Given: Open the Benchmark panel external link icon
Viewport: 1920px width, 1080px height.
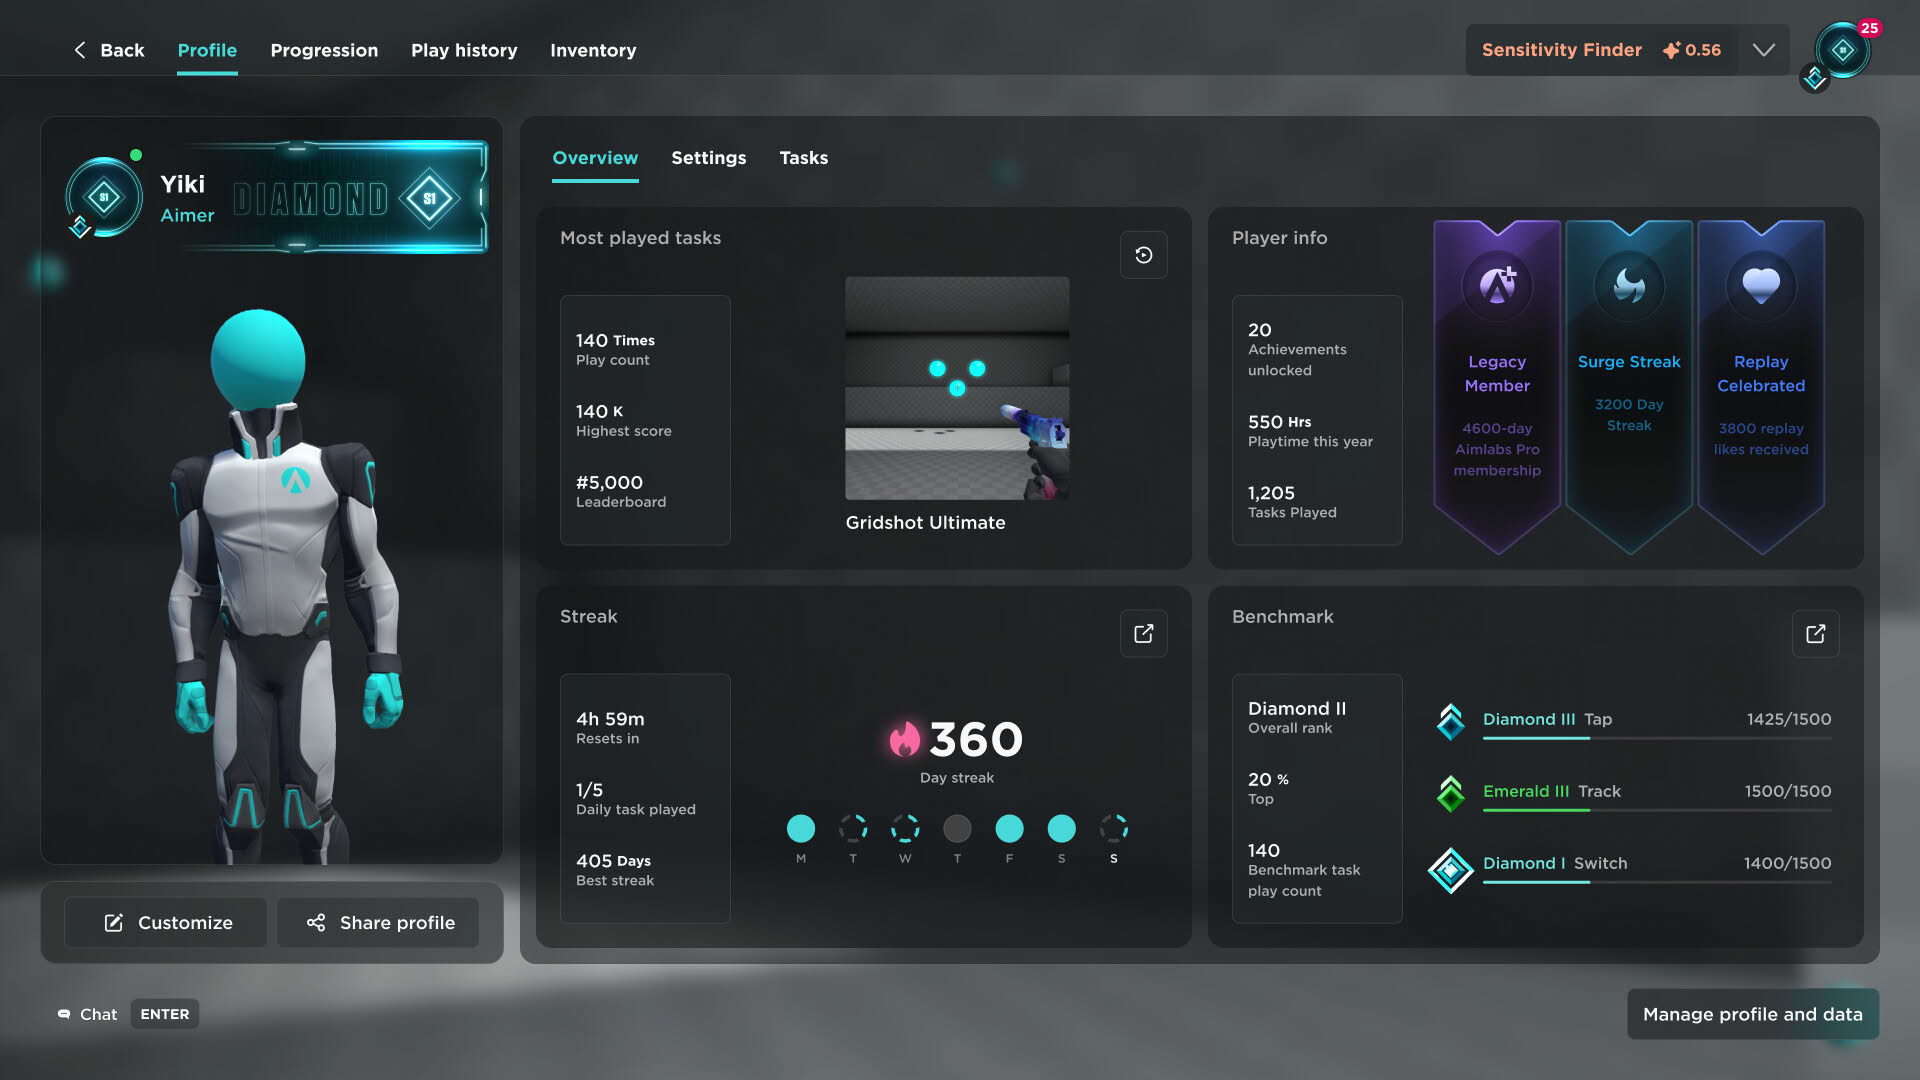Looking at the screenshot, I should pyautogui.click(x=1816, y=634).
